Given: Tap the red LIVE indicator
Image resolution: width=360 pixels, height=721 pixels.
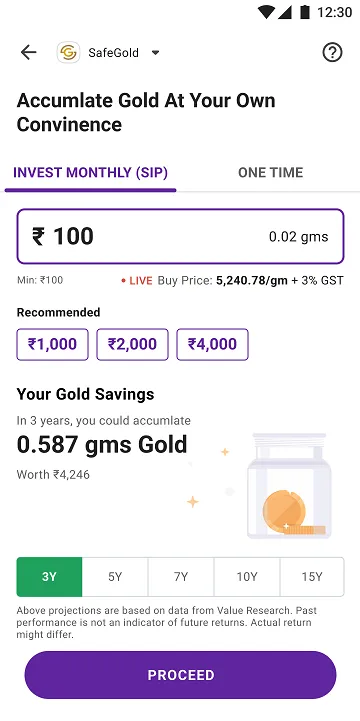Looking at the screenshot, I should [137, 280].
